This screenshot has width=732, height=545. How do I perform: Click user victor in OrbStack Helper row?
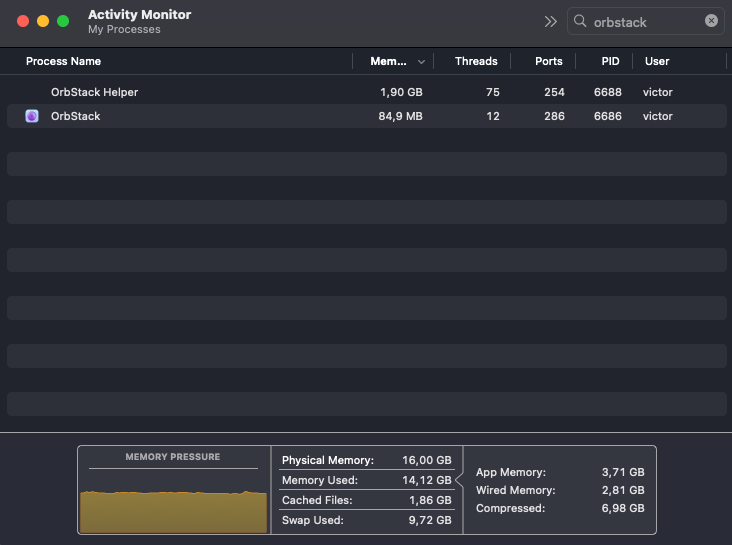[657, 92]
